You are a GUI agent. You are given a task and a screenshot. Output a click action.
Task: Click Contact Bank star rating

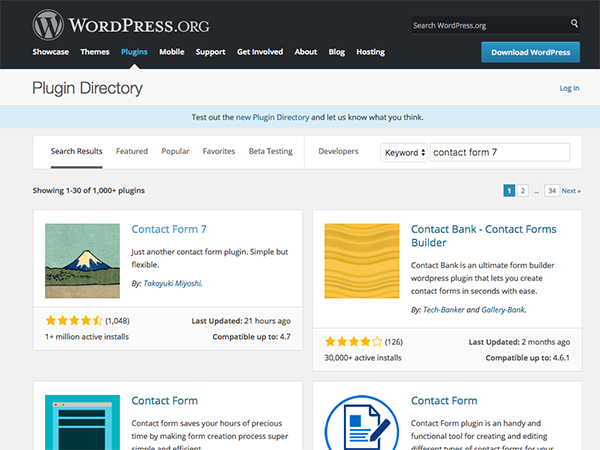354,342
